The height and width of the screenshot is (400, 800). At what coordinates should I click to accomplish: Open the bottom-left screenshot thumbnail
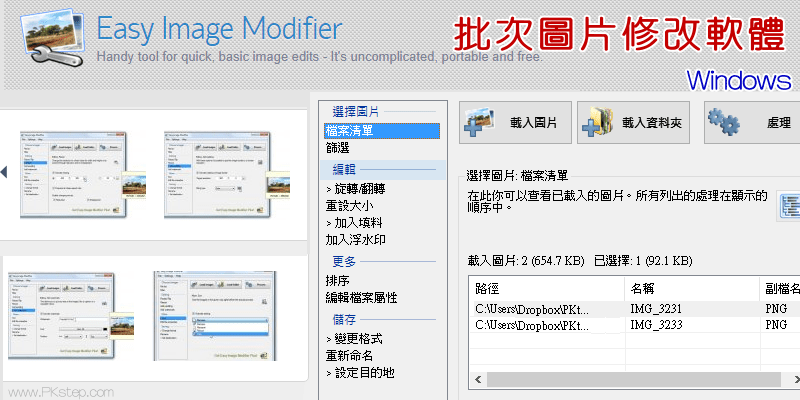tap(71, 315)
